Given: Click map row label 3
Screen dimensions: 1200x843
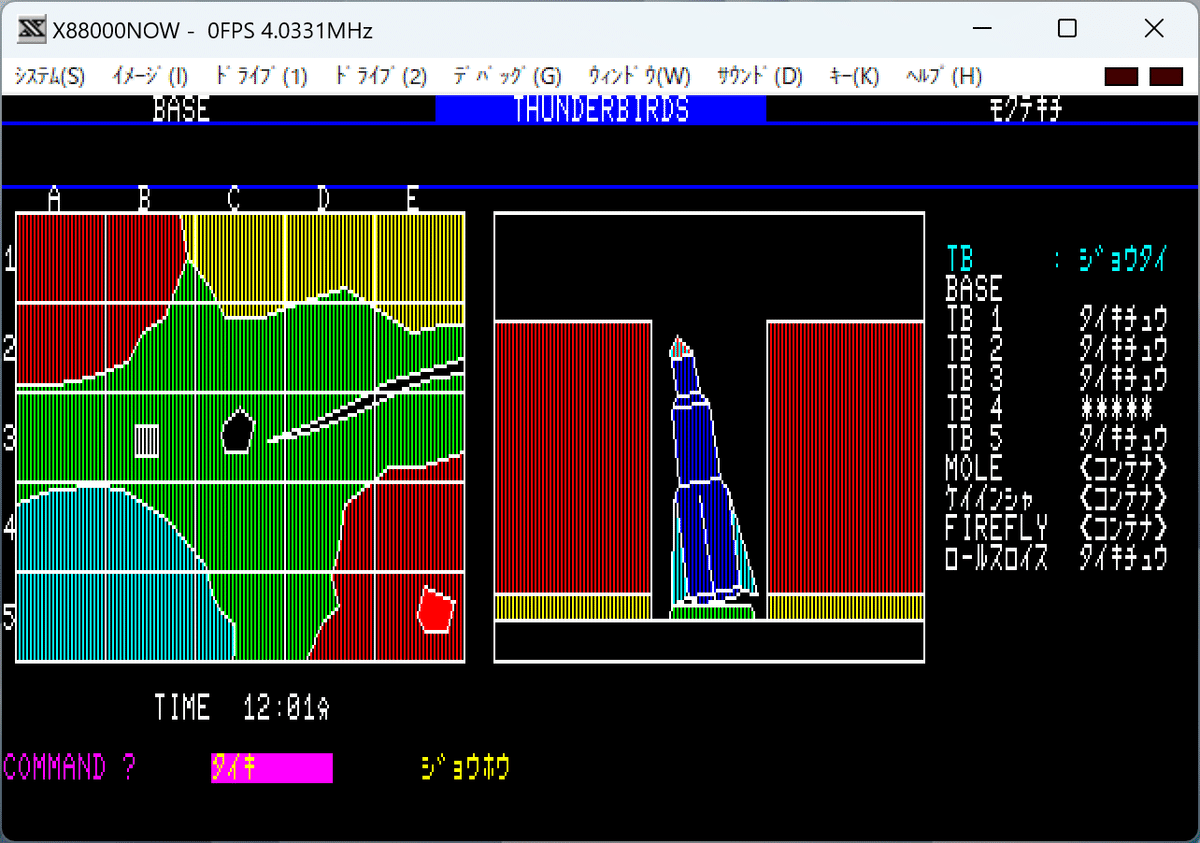Looking at the screenshot, I should point(10,439).
